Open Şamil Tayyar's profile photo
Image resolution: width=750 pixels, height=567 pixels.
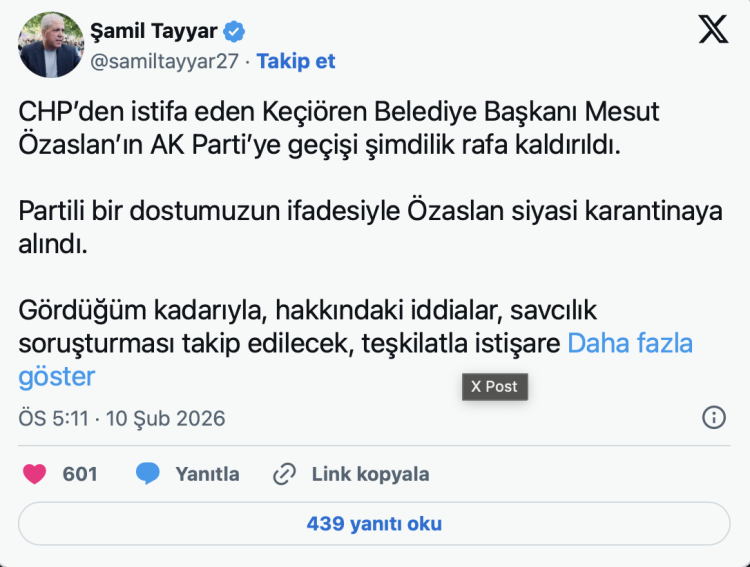[49, 45]
